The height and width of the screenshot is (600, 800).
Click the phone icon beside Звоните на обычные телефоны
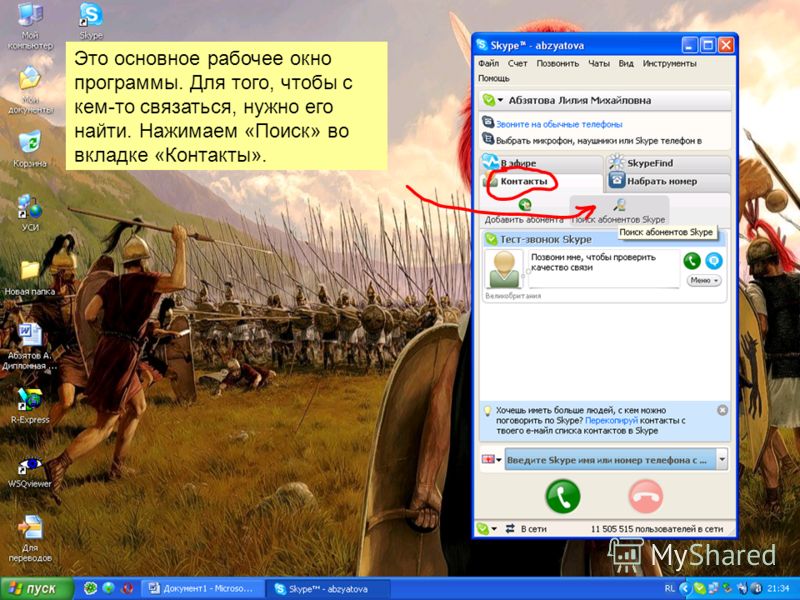coord(488,123)
